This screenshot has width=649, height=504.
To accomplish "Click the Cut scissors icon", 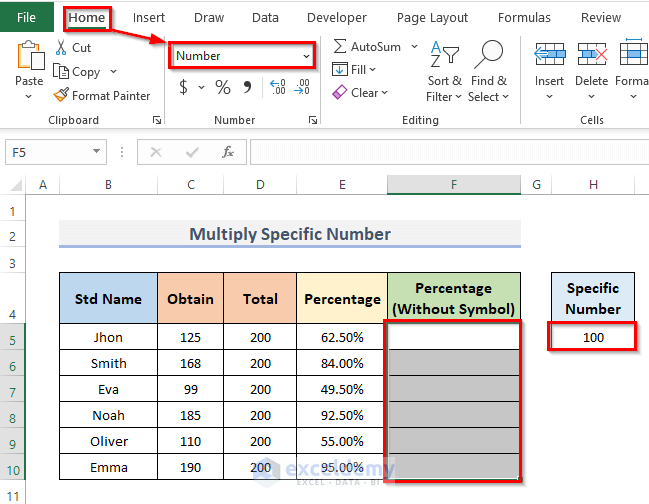I will click(x=61, y=47).
